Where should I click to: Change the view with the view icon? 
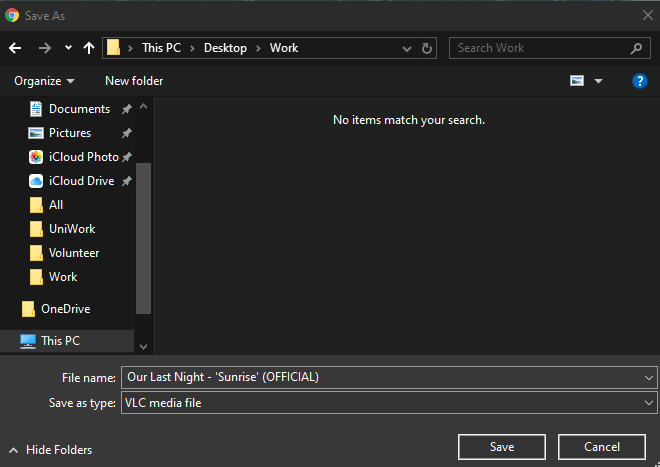(577, 80)
